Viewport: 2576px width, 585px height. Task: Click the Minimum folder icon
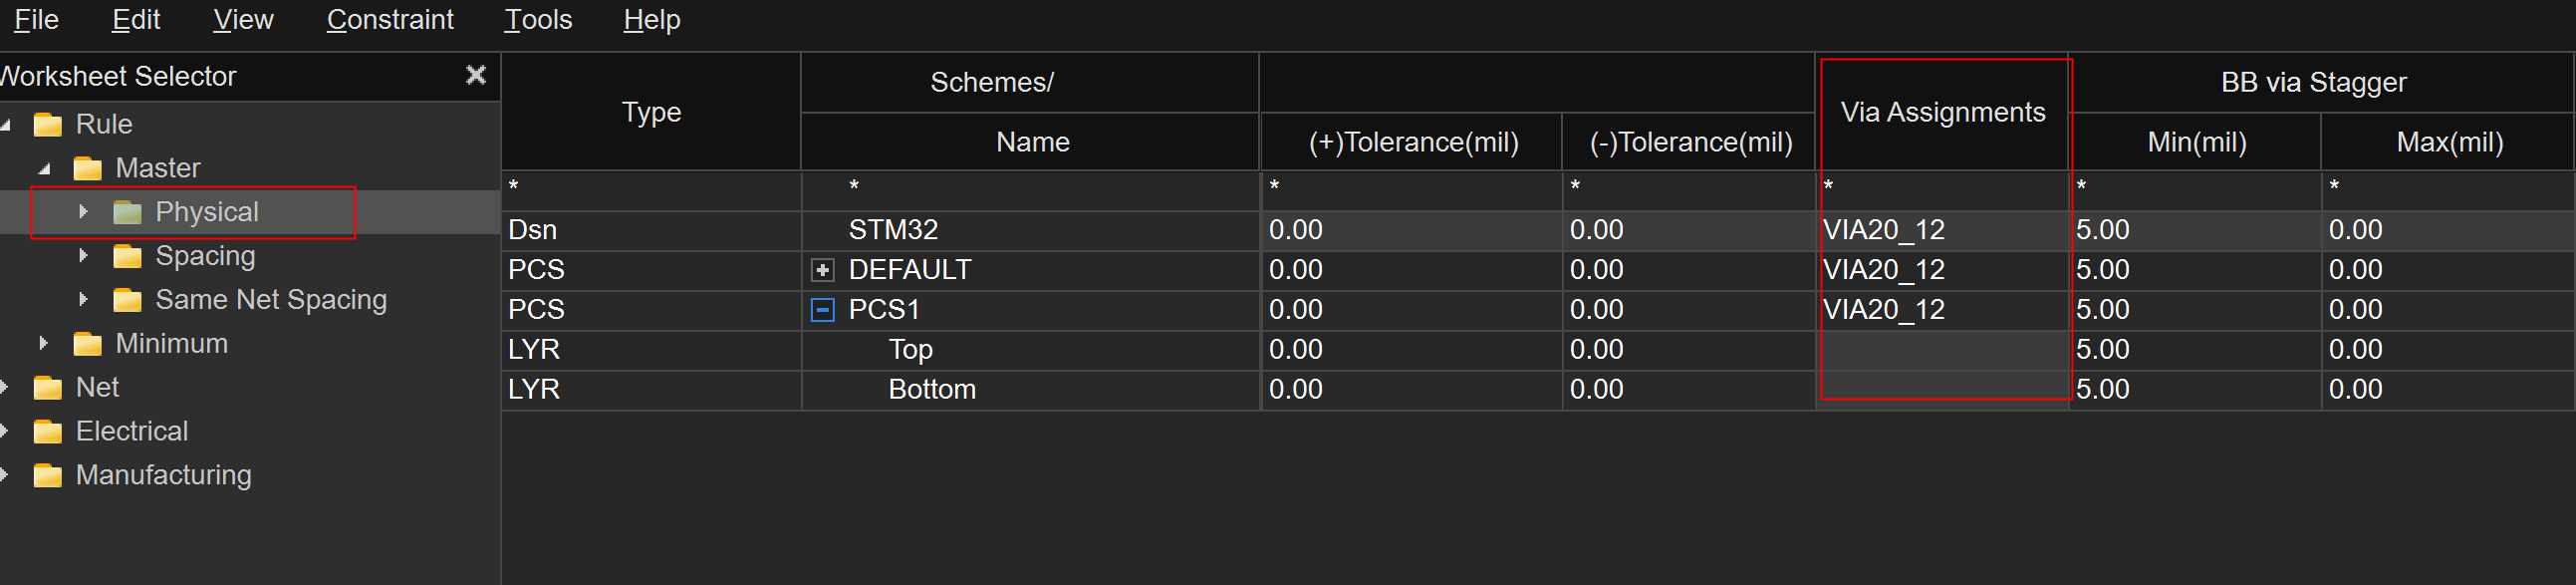click(88, 344)
